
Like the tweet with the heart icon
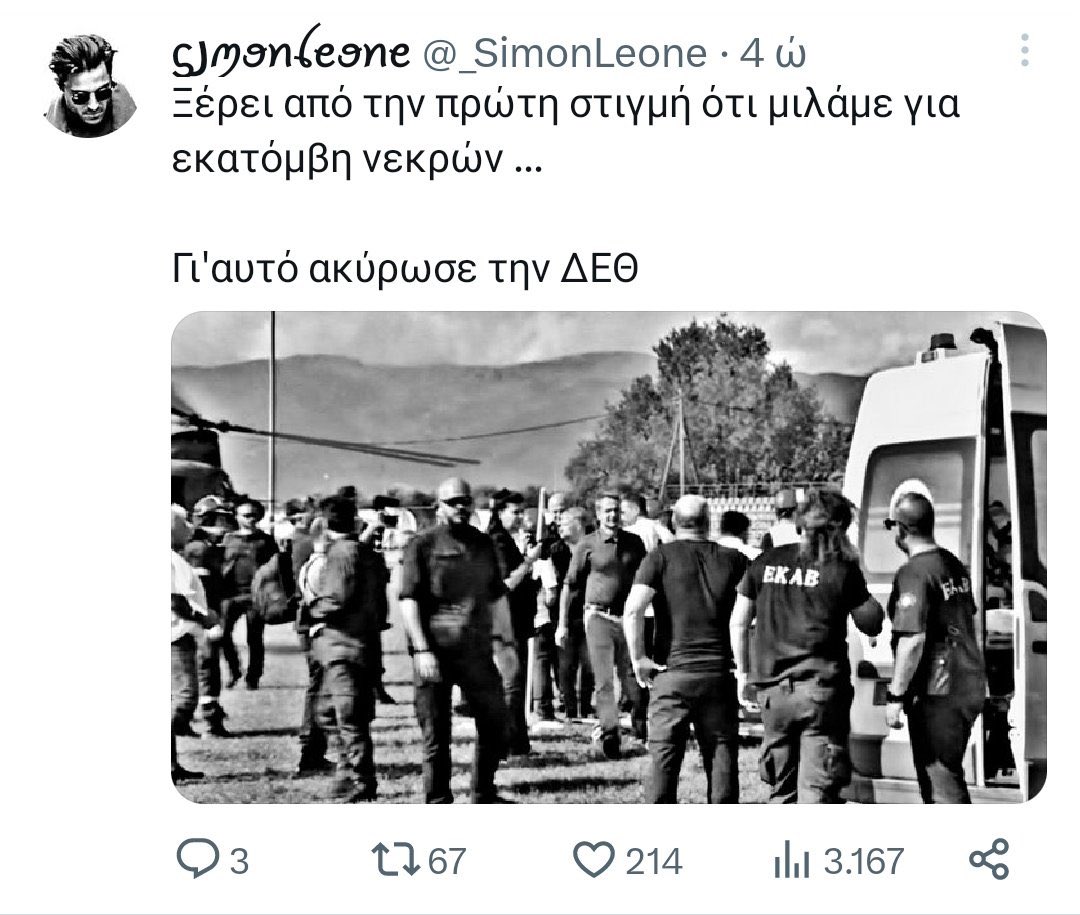click(x=594, y=860)
